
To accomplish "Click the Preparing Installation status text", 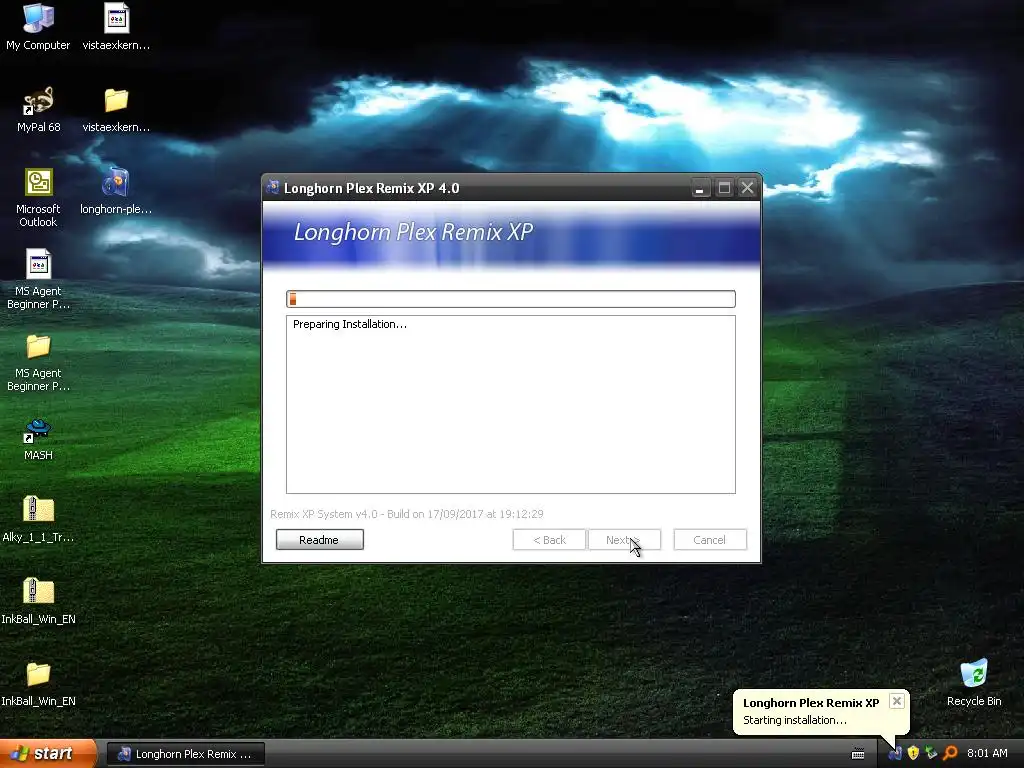I will point(349,324).
